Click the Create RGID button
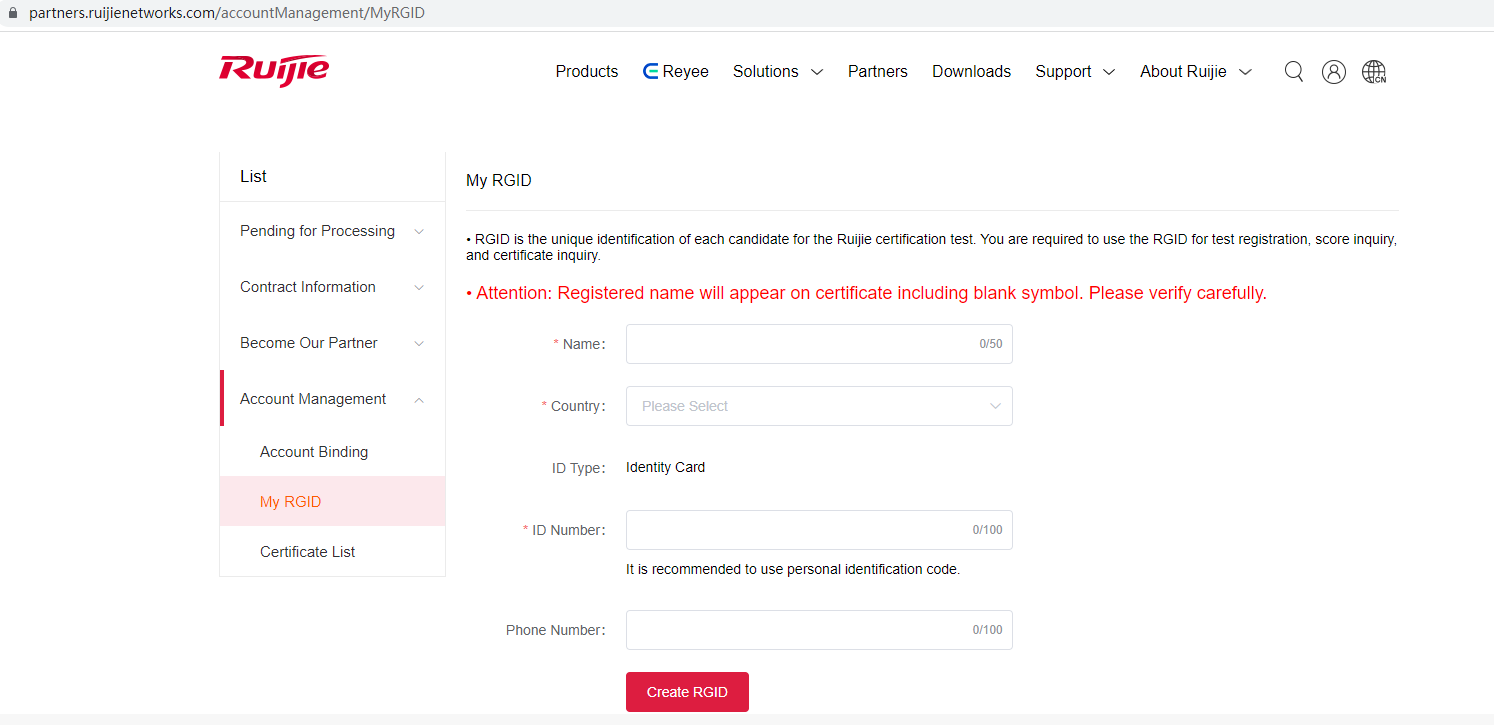Screen dimensions: 1494x725 (687, 692)
